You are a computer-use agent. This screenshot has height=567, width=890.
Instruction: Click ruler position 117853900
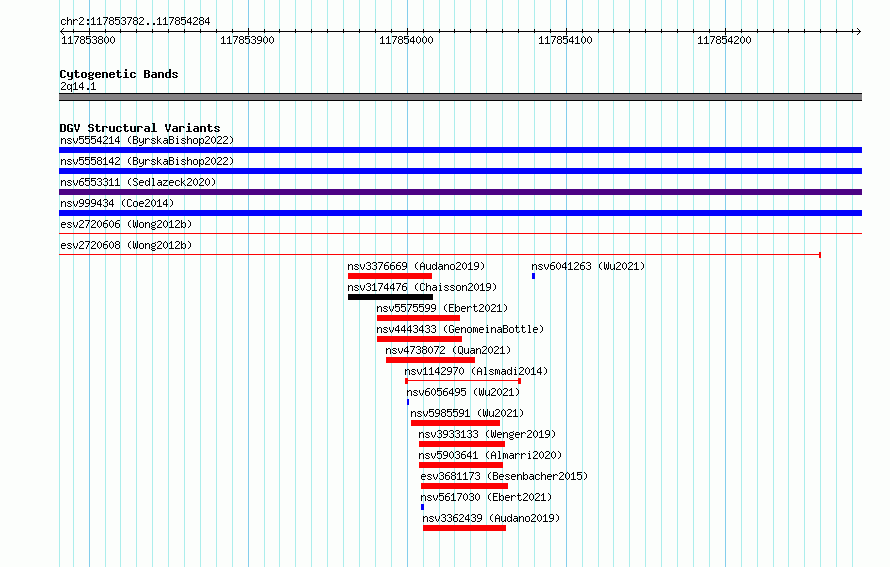tap(247, 40)
